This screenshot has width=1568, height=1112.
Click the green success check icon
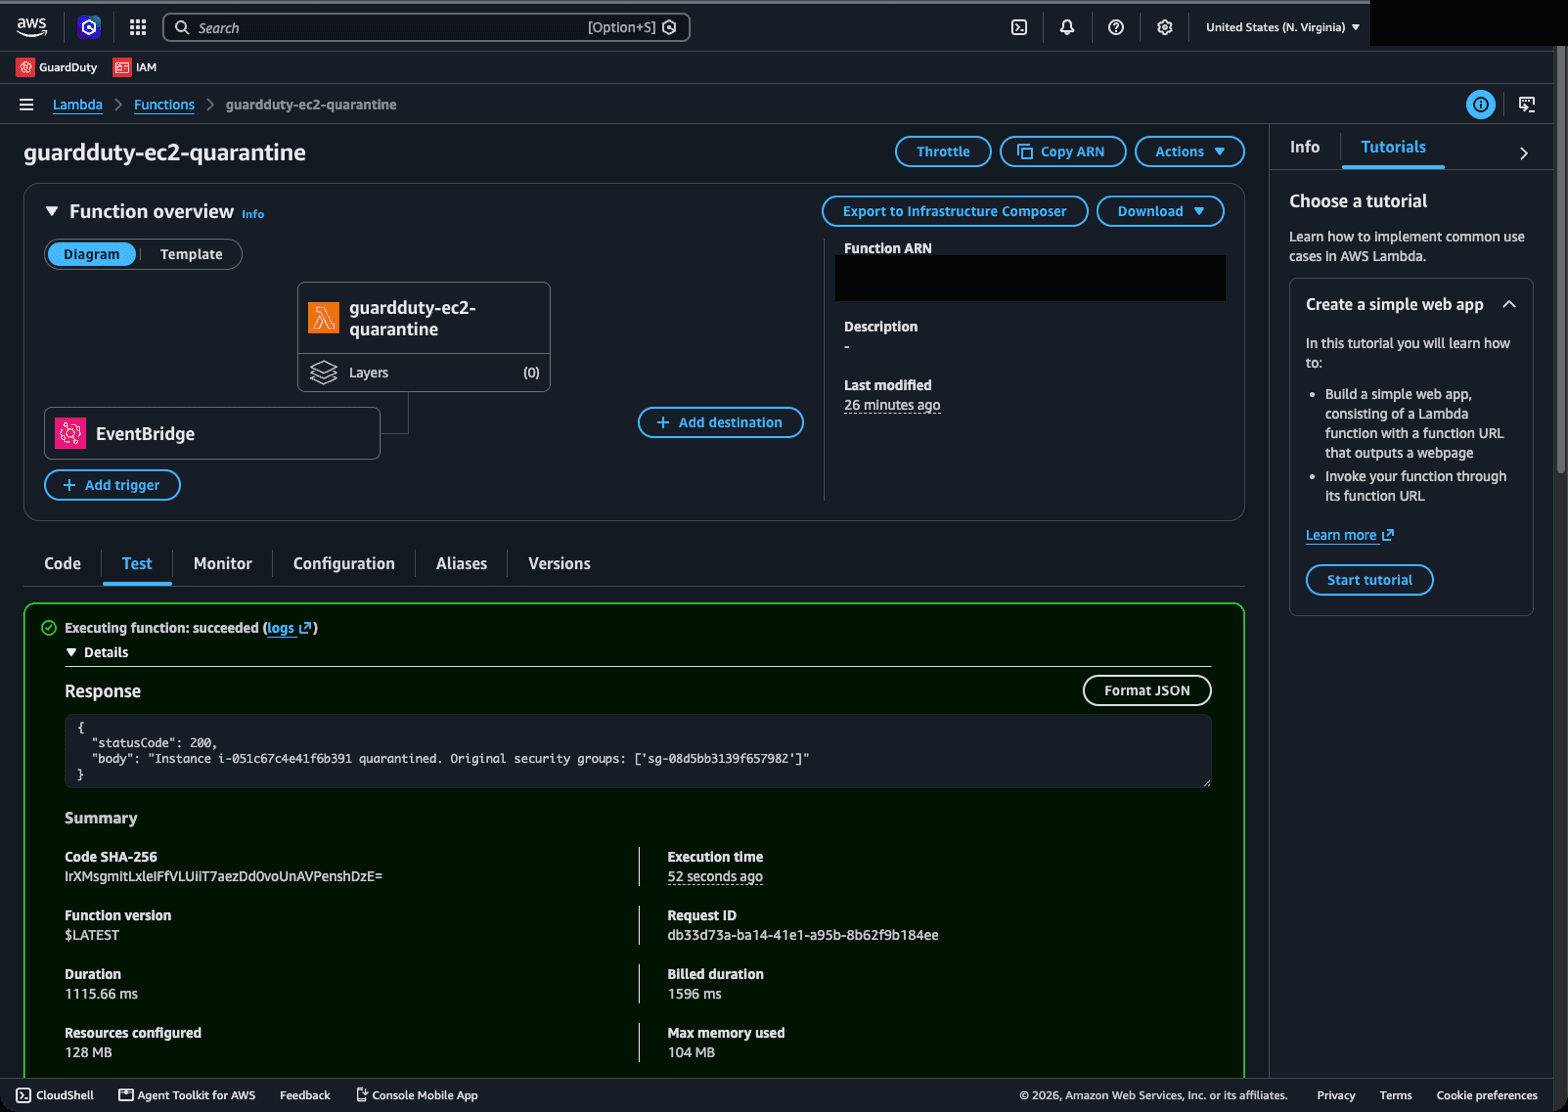pos(48,628)
